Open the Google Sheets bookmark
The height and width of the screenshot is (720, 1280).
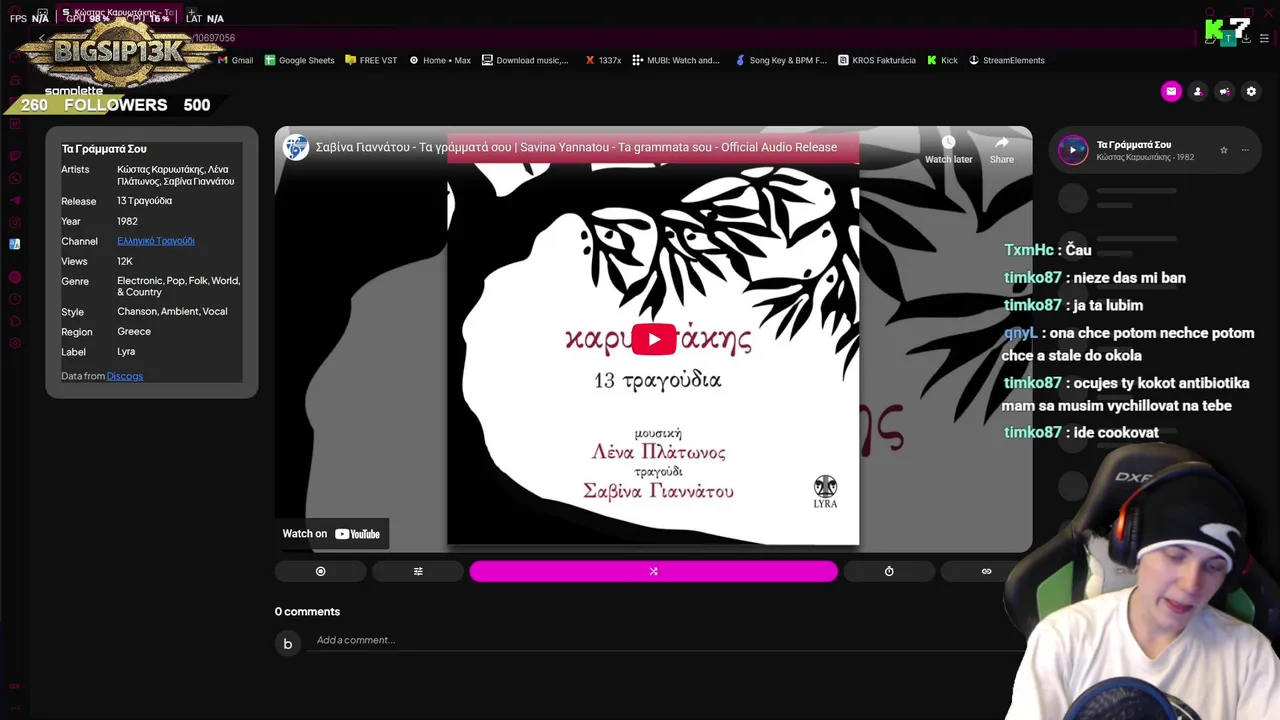point(299,60)
